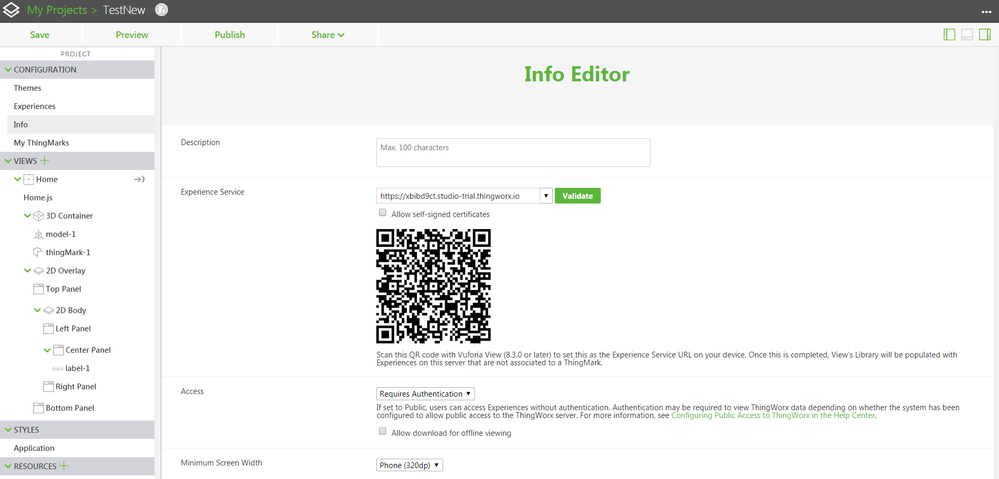999x479 pixels.
Task: Click the 3D Container cube icon
Action: [38, 216]
